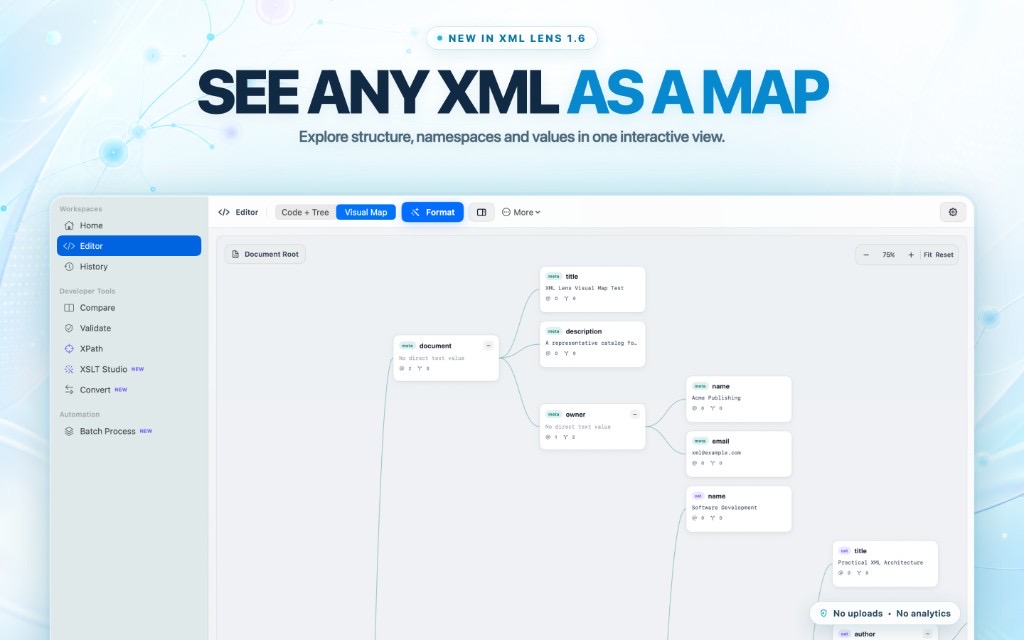Image resolution: width=1024 pixels, height=640 pixels.
Task: Click the 75% zoom level value
Action: pos(889,255)
